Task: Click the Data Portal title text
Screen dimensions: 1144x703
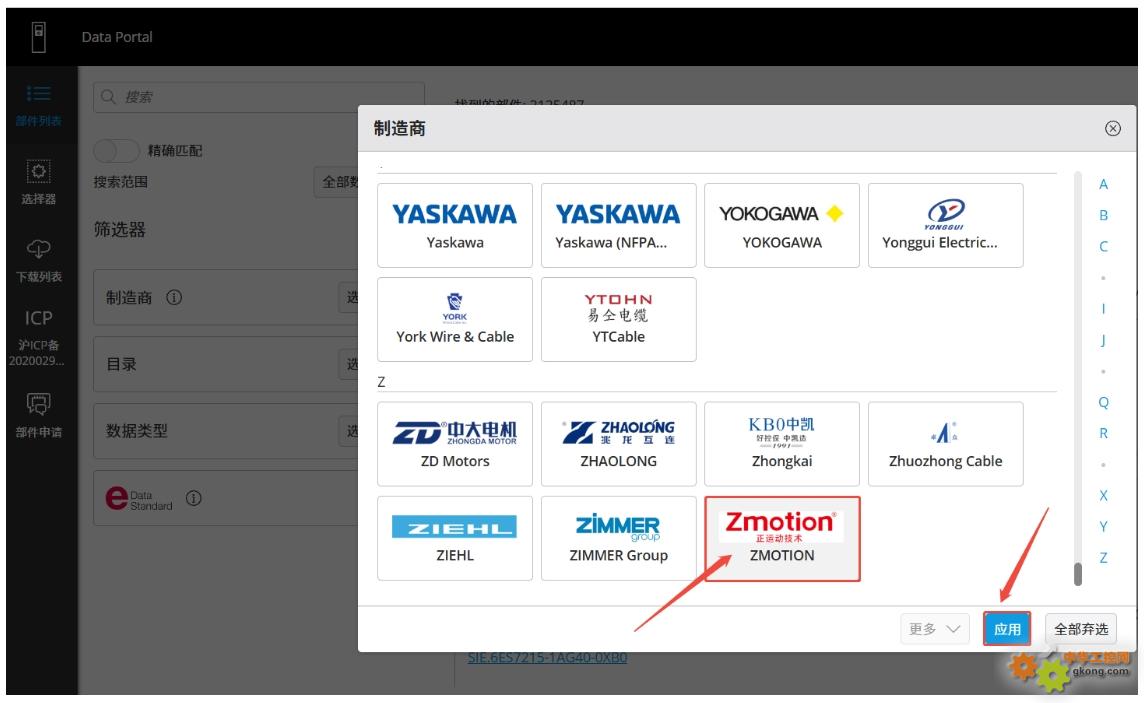Action: pos(117,37)
